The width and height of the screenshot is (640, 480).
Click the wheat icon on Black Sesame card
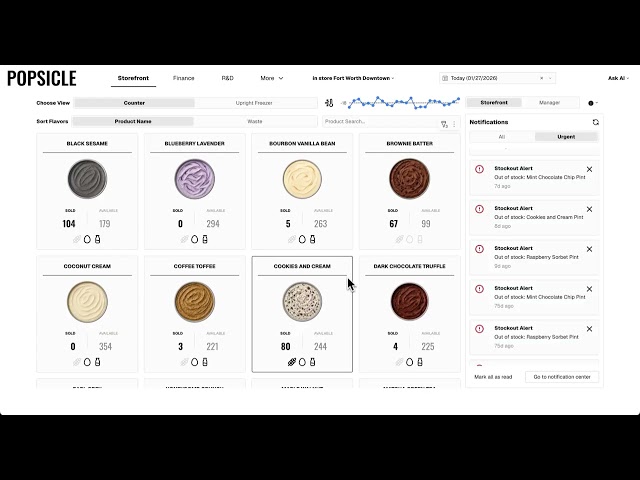click(x=77, y=240)
